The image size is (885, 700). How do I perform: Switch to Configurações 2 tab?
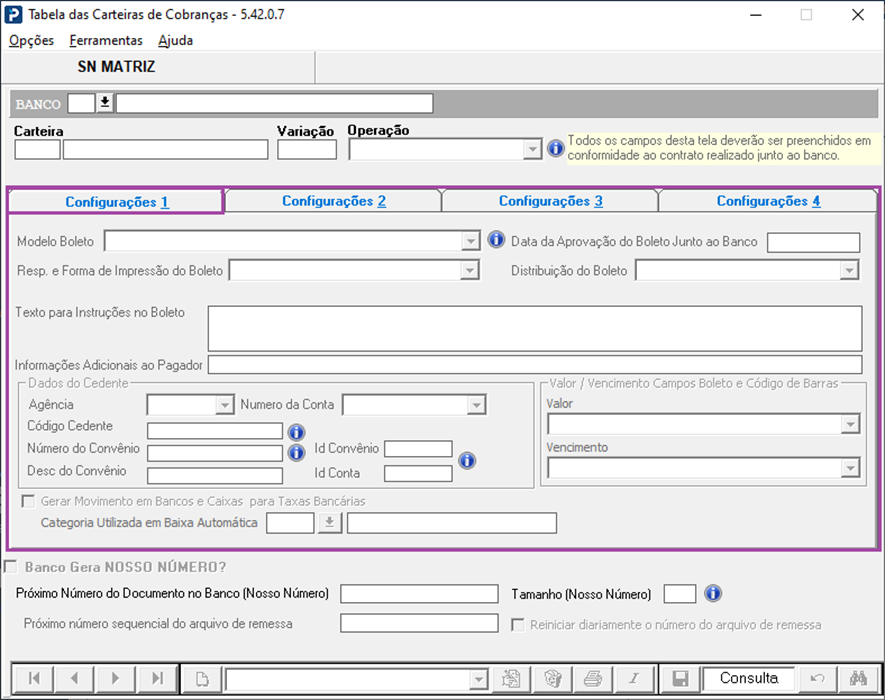tap(334, 201)
